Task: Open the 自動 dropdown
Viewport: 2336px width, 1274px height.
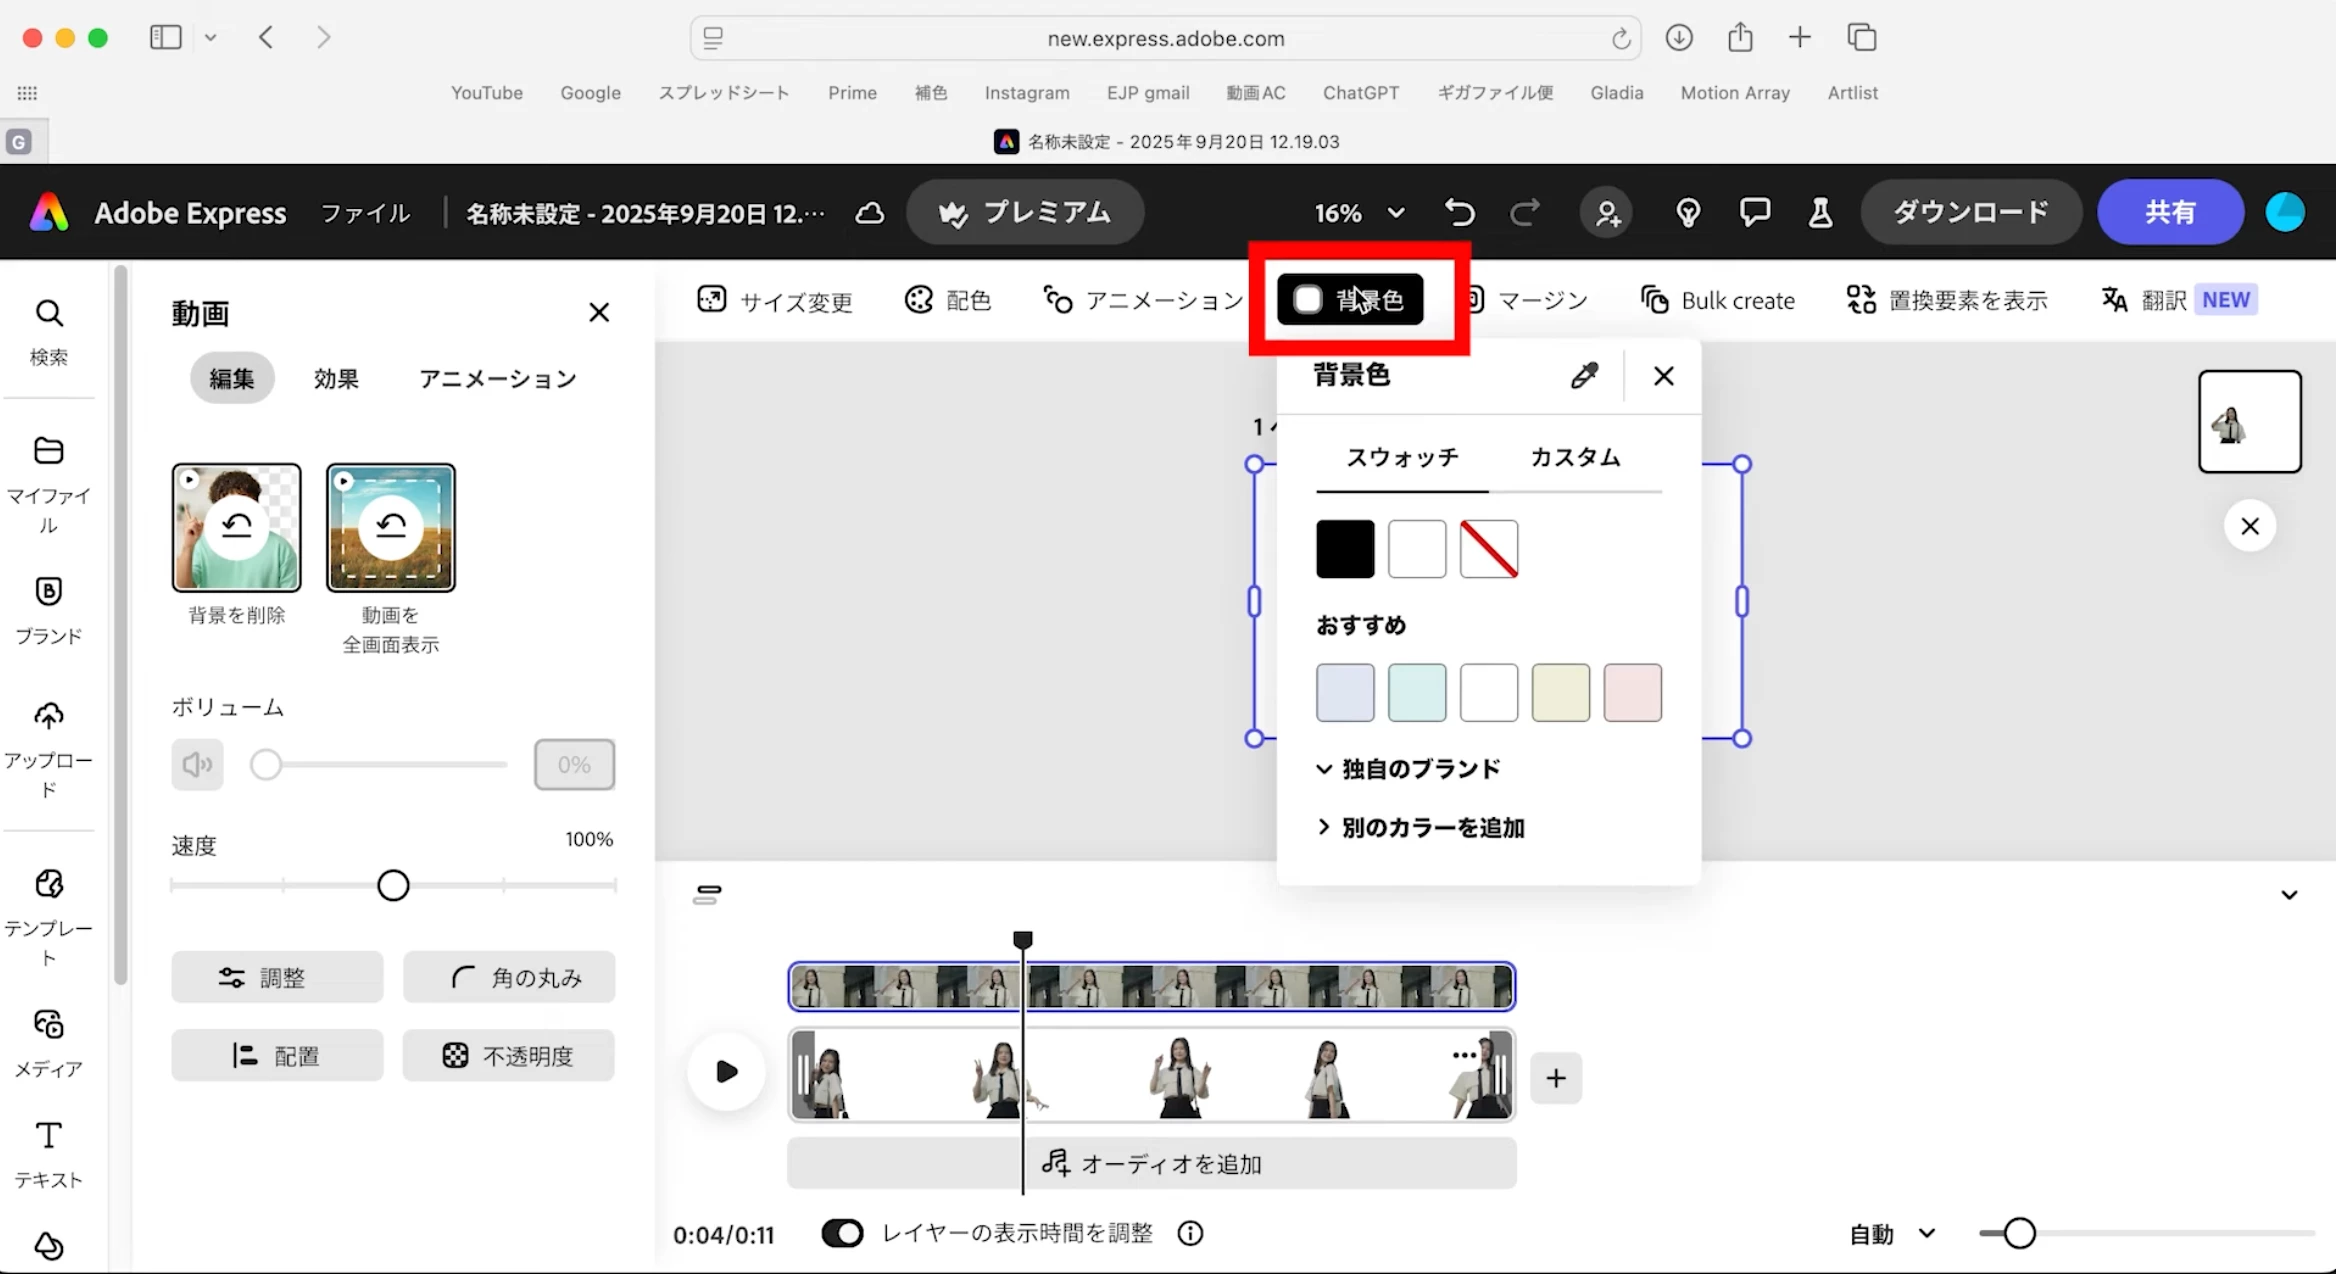Action: tap(1892, 1234)
